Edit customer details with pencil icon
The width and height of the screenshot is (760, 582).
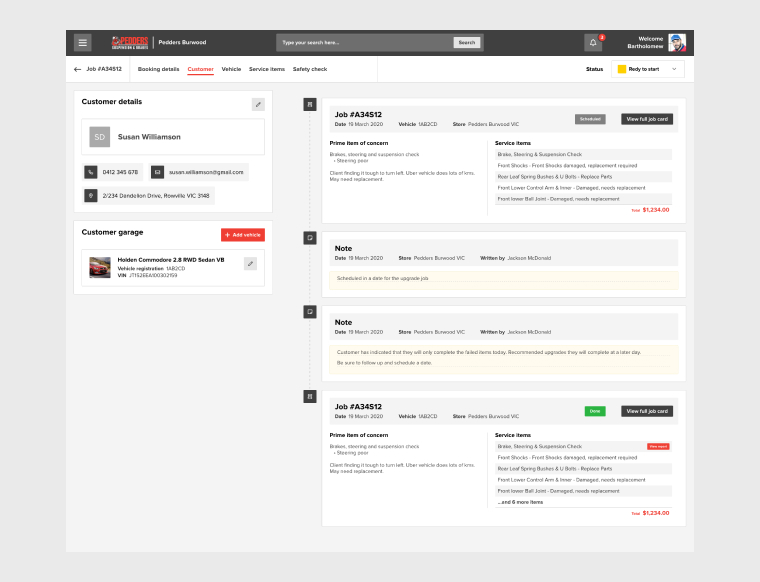click(258, 104)
